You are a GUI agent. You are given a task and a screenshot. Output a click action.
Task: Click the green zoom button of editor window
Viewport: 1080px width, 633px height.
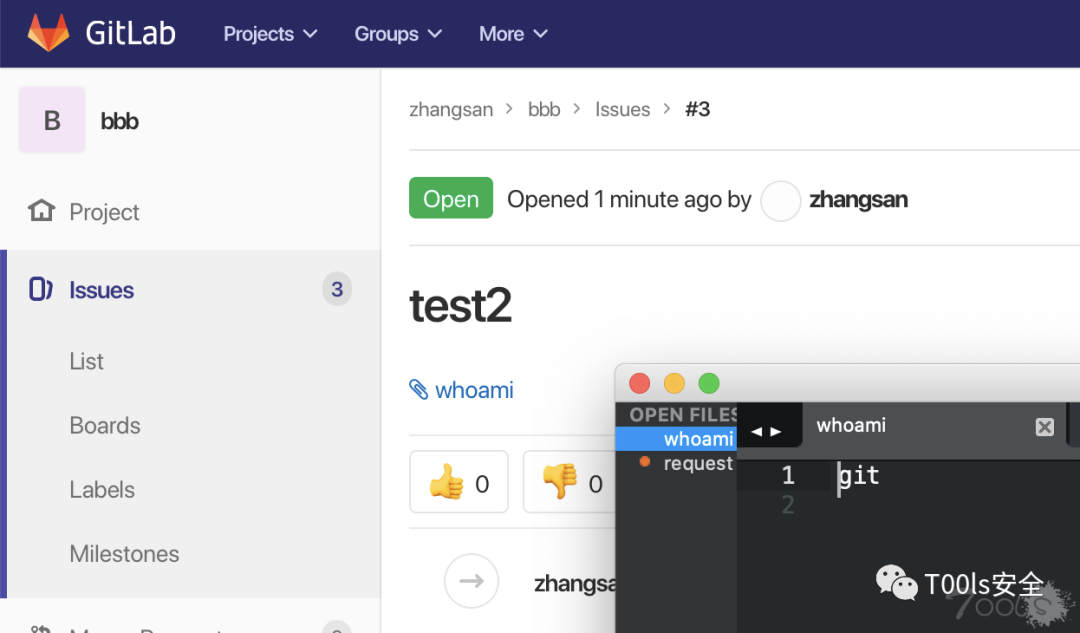709,383
